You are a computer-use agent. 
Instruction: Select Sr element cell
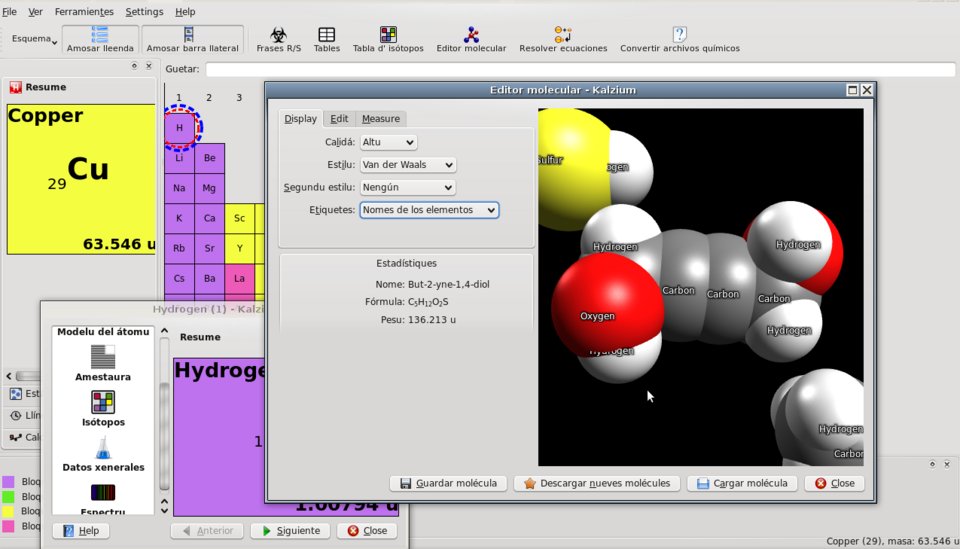tap(209, 248)
